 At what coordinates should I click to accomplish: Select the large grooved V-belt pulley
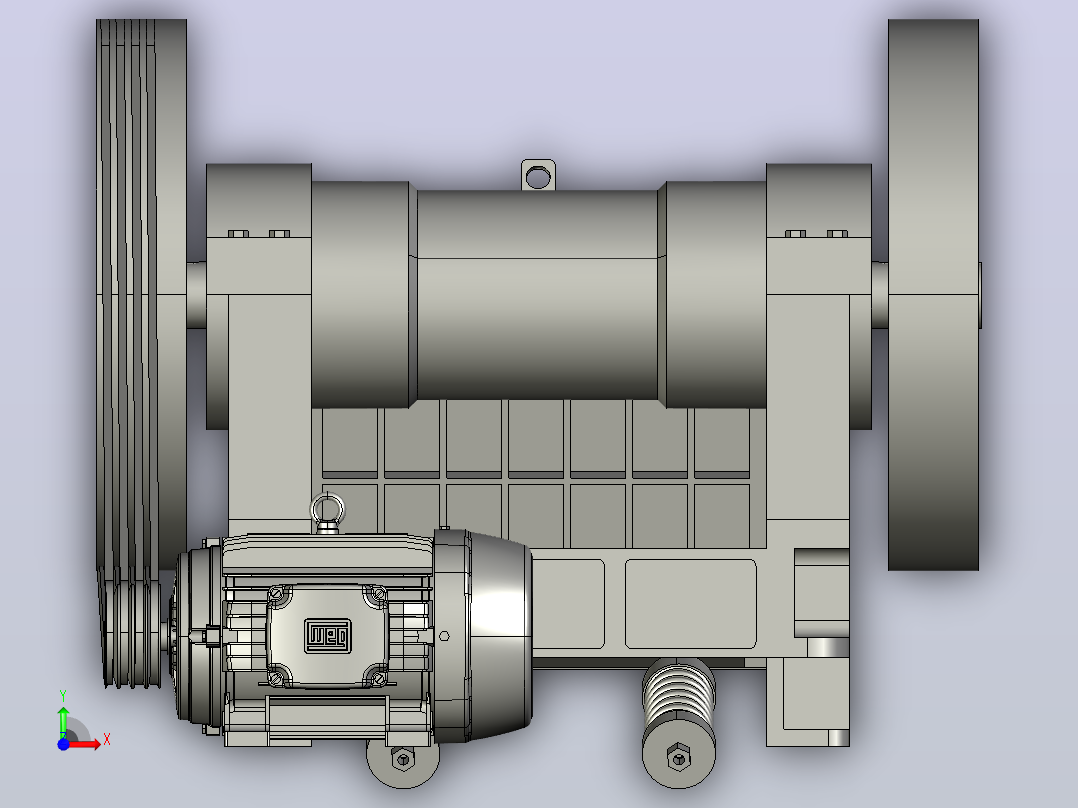[x=141, y=294]
